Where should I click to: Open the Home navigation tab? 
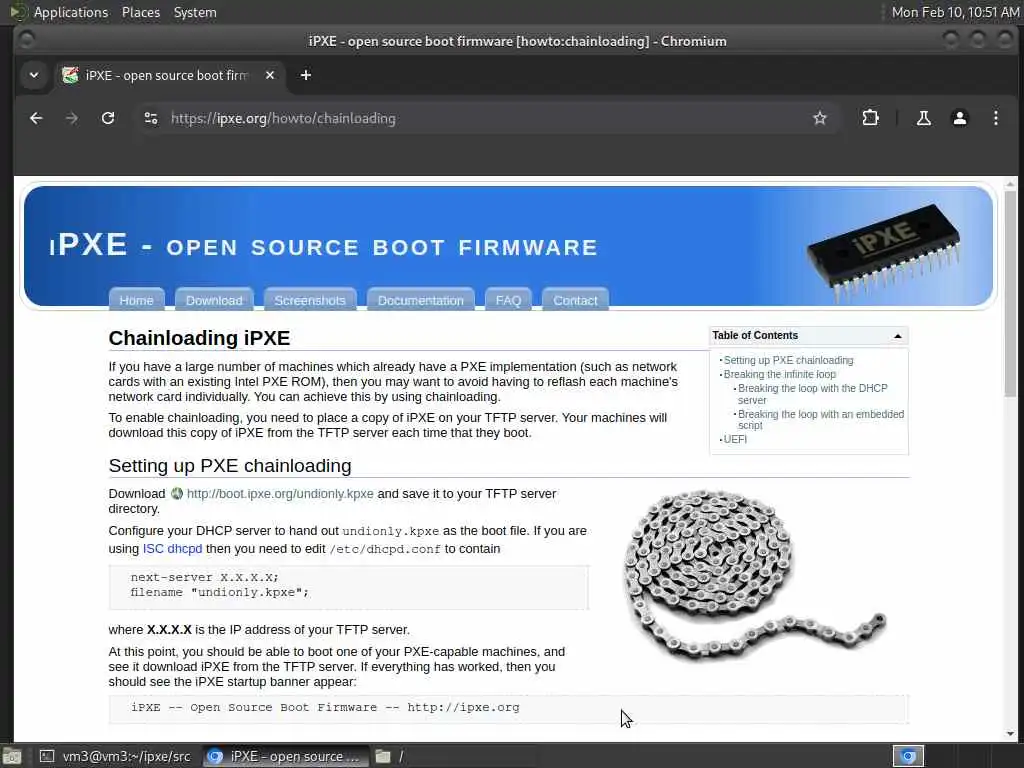point(136,299)
